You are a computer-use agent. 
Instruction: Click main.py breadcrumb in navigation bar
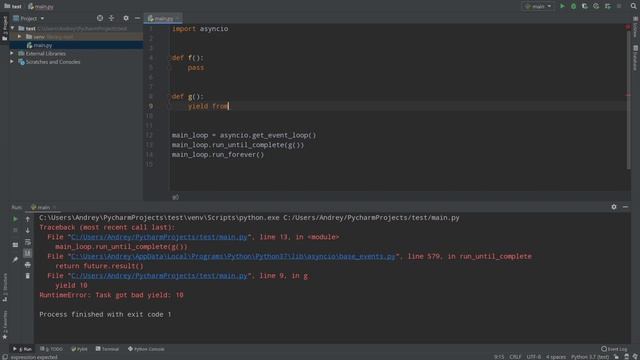pyautogui.click(x=41, y=7)
